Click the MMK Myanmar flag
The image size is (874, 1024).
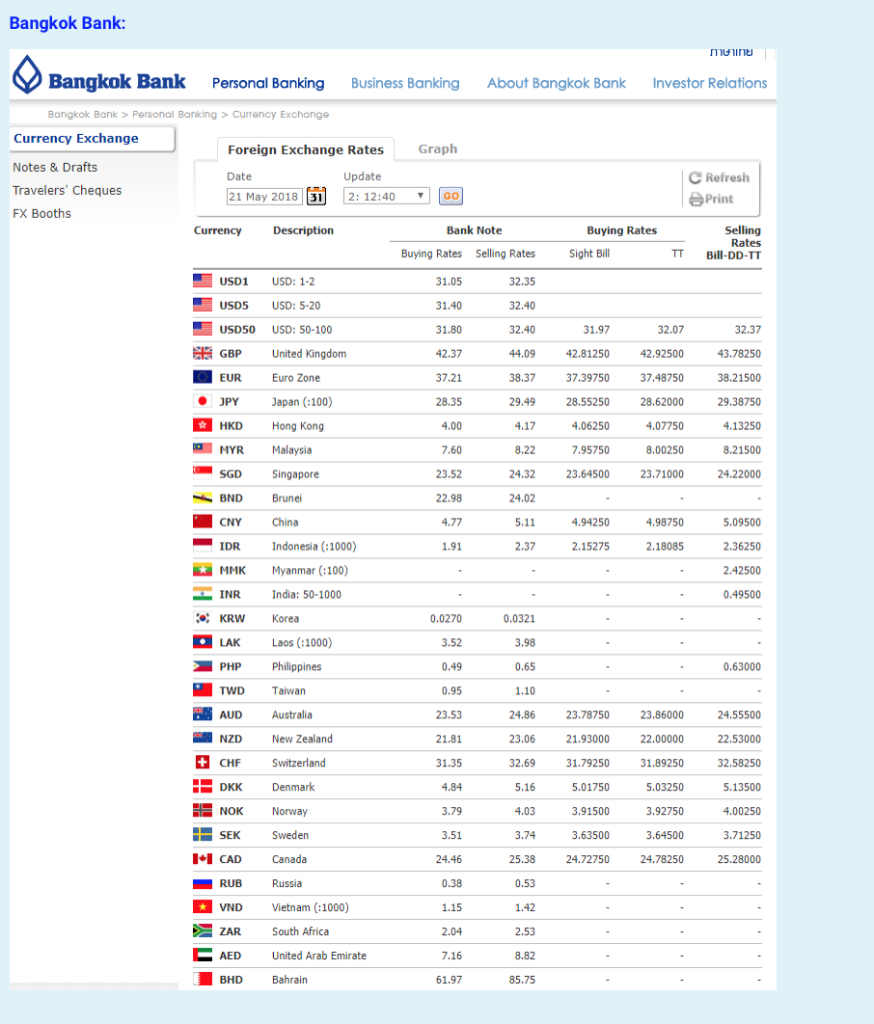[x=202, y=569]
